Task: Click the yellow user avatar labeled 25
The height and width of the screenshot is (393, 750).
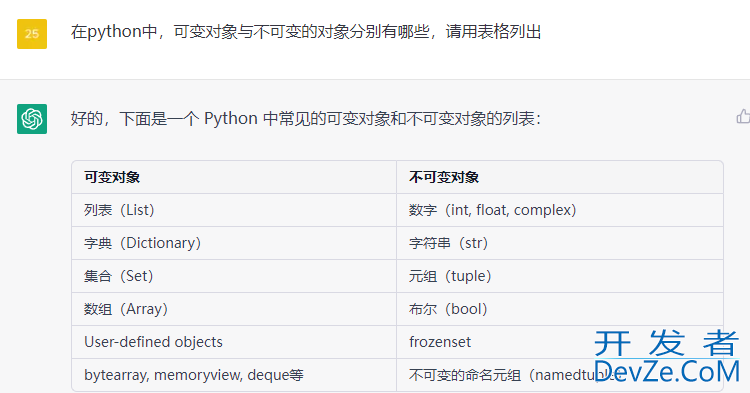Action: point(32,34)
